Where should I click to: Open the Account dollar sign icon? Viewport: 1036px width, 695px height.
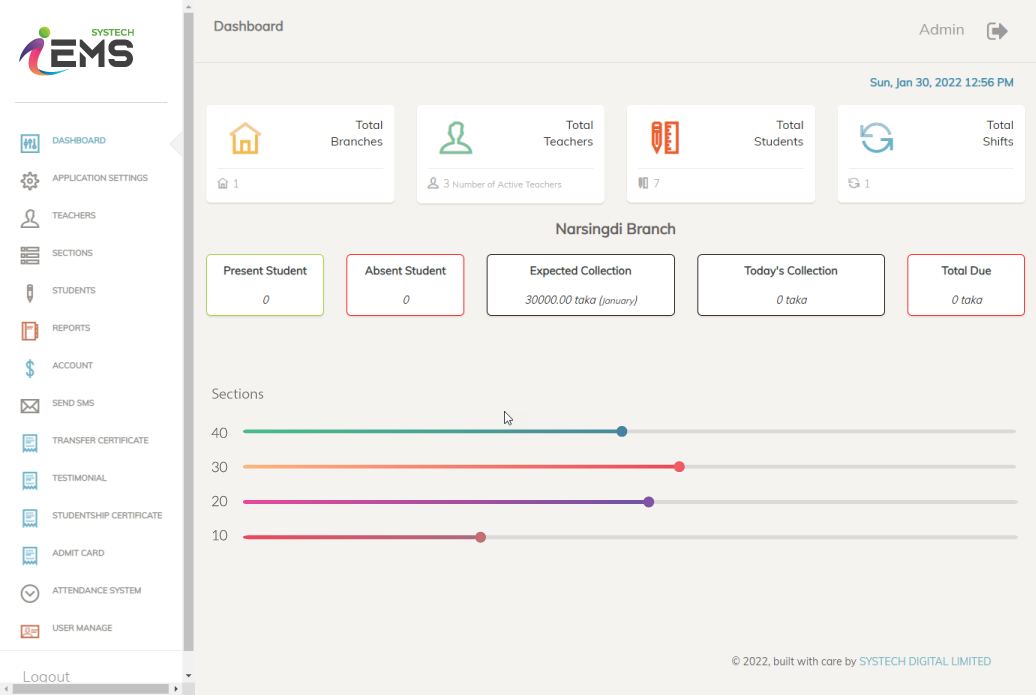point(30,367)
